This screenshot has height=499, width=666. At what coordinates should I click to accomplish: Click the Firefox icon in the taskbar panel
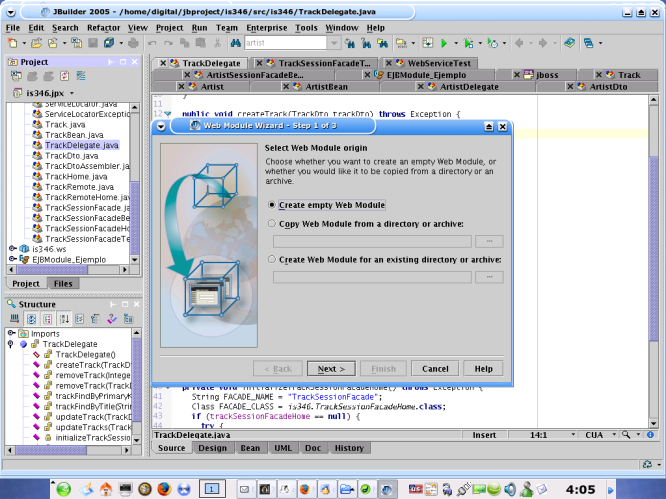pos(166,488)
